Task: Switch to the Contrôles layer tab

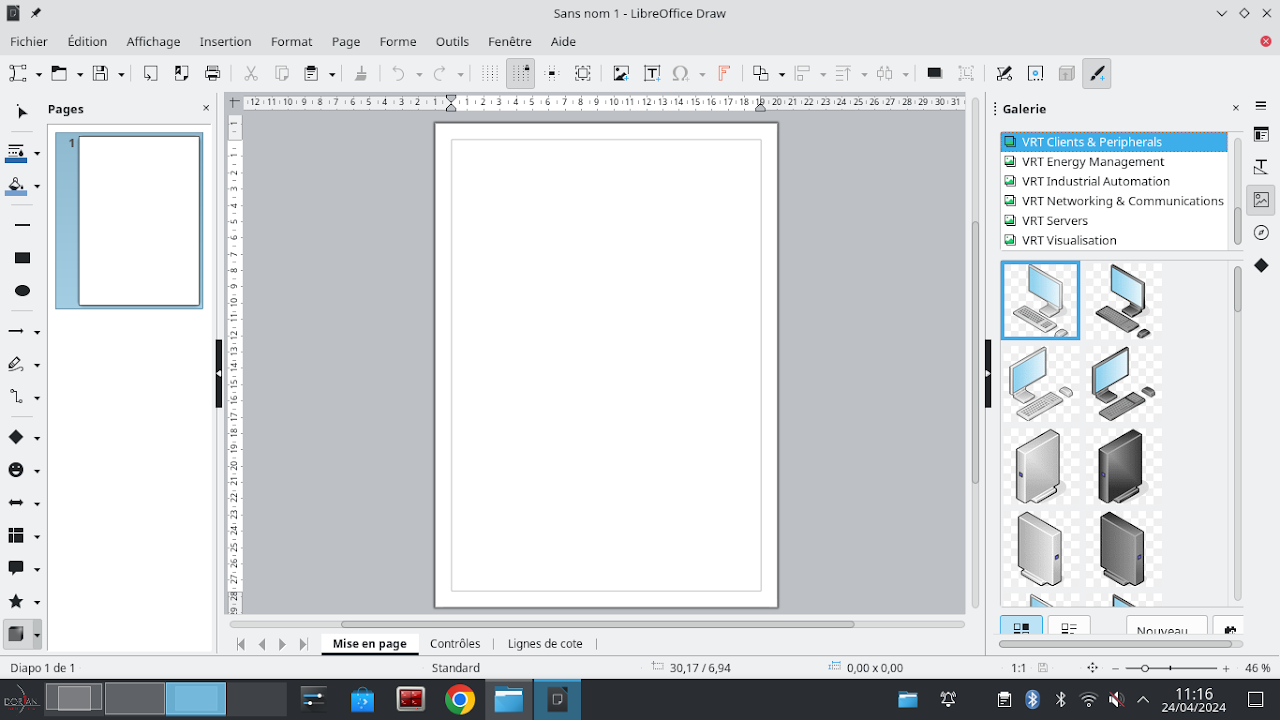Action: point(455,643)
